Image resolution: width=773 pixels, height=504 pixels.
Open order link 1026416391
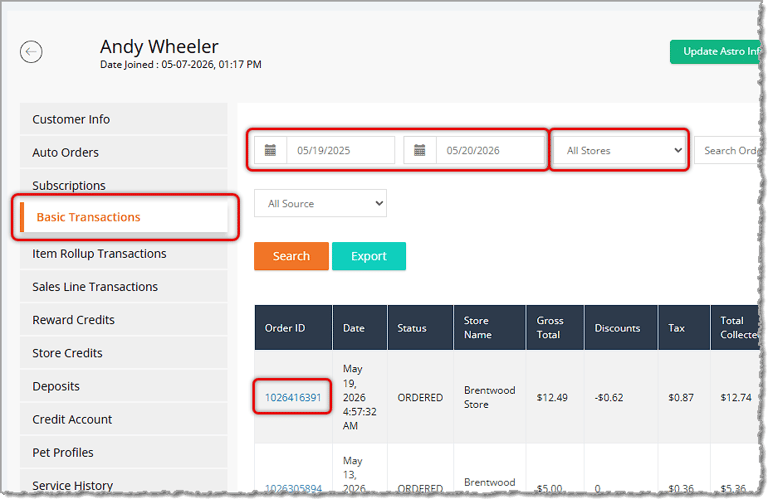click(293, 397)
